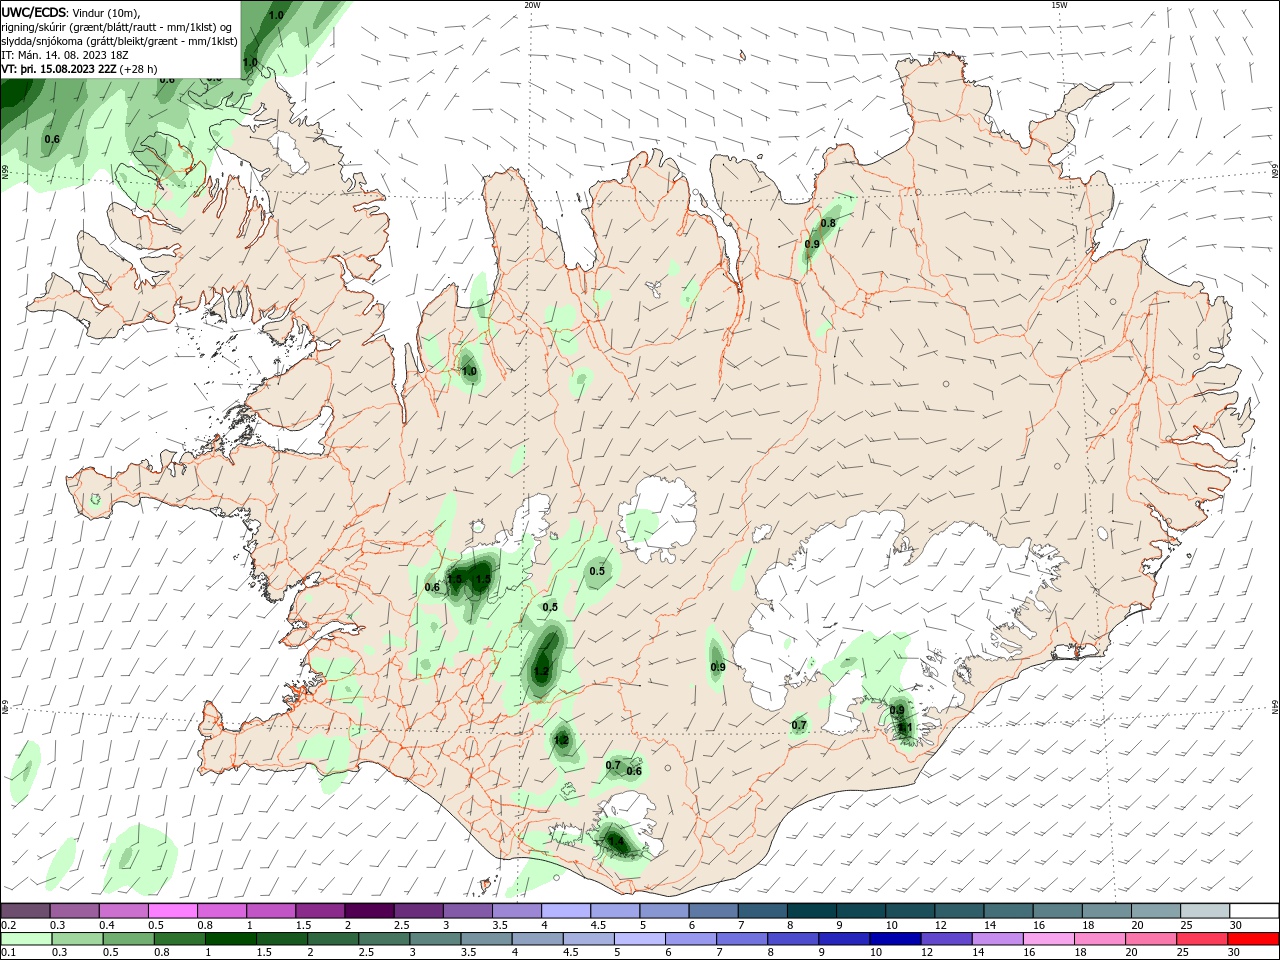Pick the lavender 14 swatch, lower legend
Image resolution: width=1280 pixels, height=960 pixels.
coord(997,939)
